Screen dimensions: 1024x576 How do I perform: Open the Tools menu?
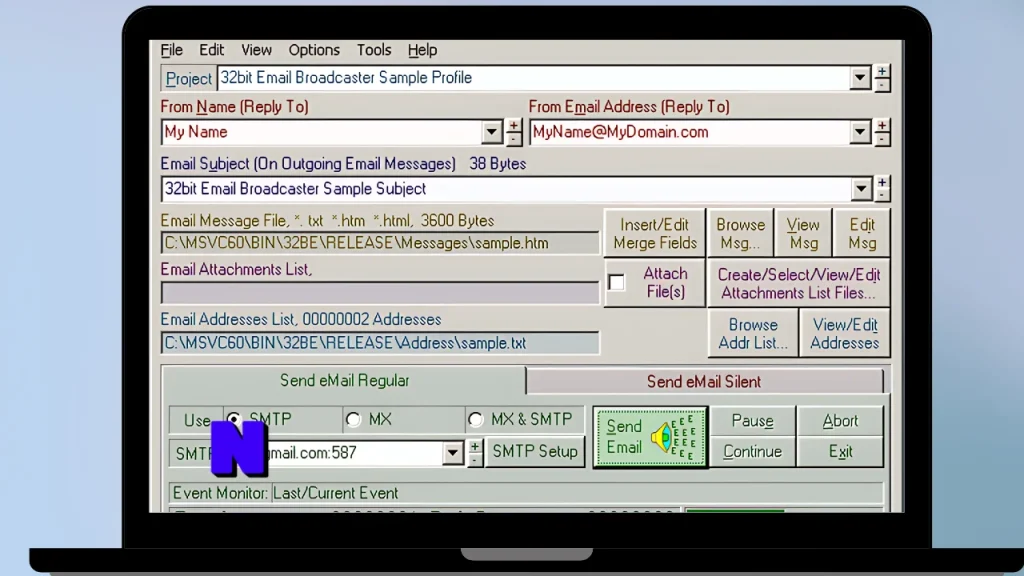point(374,50)
